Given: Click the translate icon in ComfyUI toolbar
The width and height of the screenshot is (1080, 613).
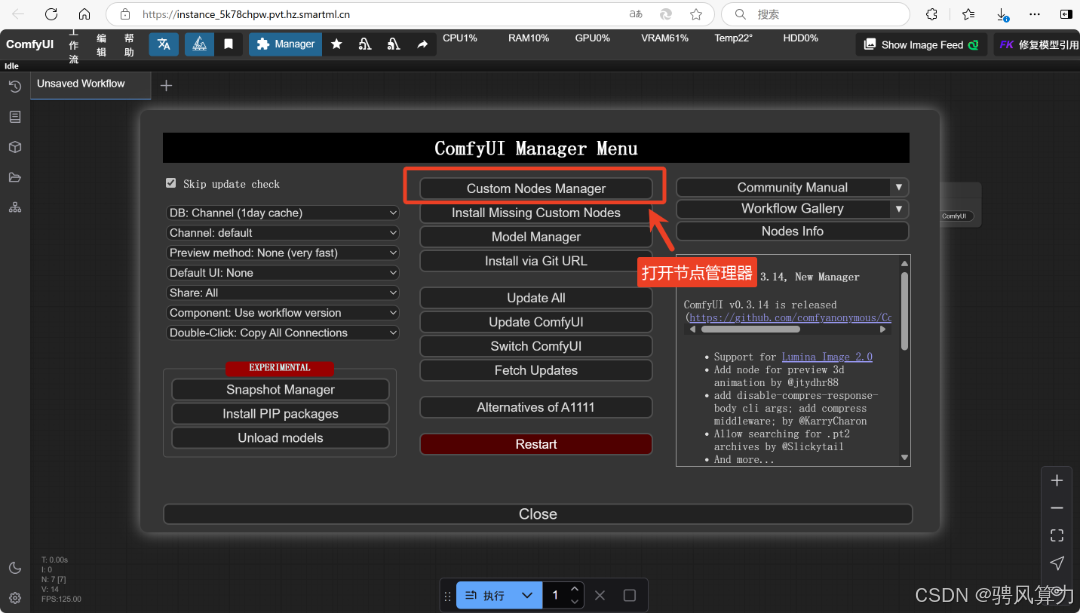Looking at the screenshot, I should 164,44.
